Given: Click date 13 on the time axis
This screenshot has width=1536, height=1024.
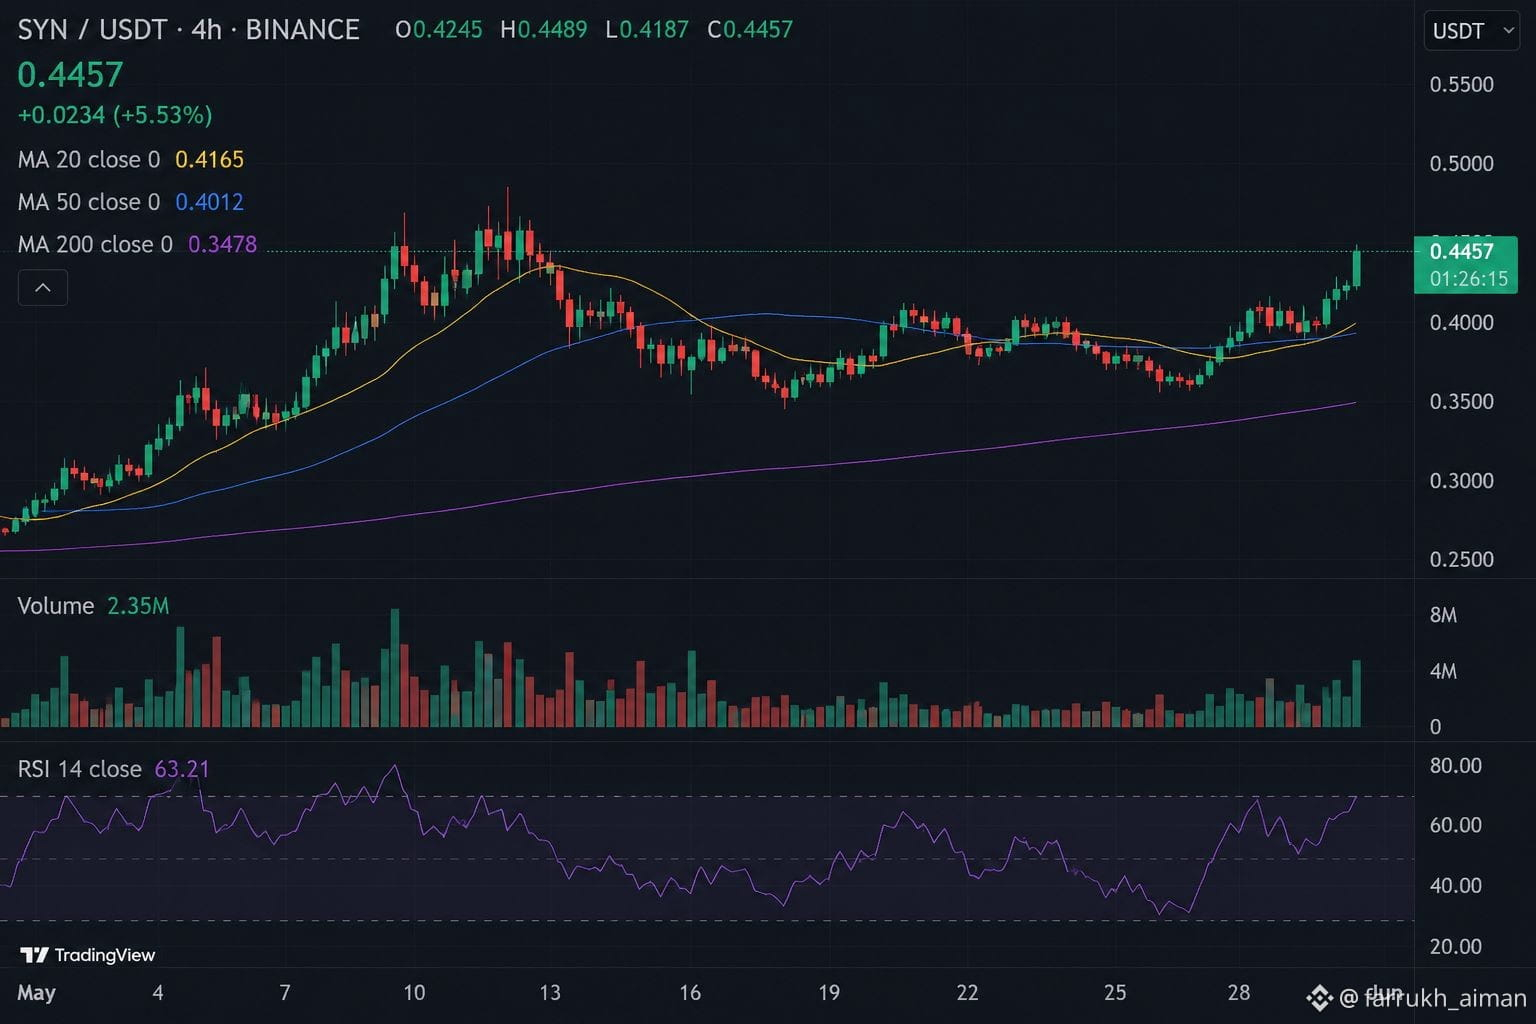Looking at the screenshot, I should 550,993.
